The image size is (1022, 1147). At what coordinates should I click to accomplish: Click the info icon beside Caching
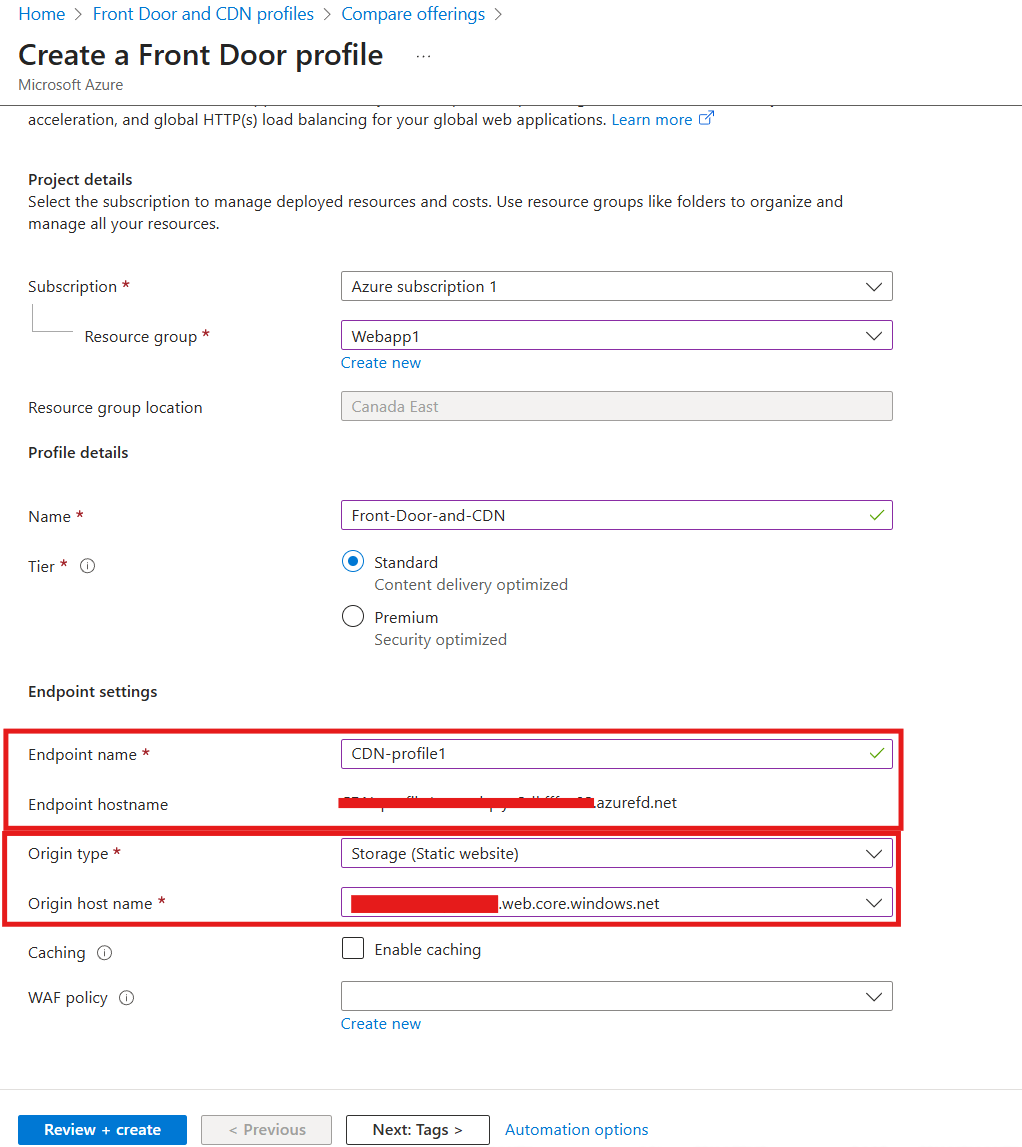[105, 953]
